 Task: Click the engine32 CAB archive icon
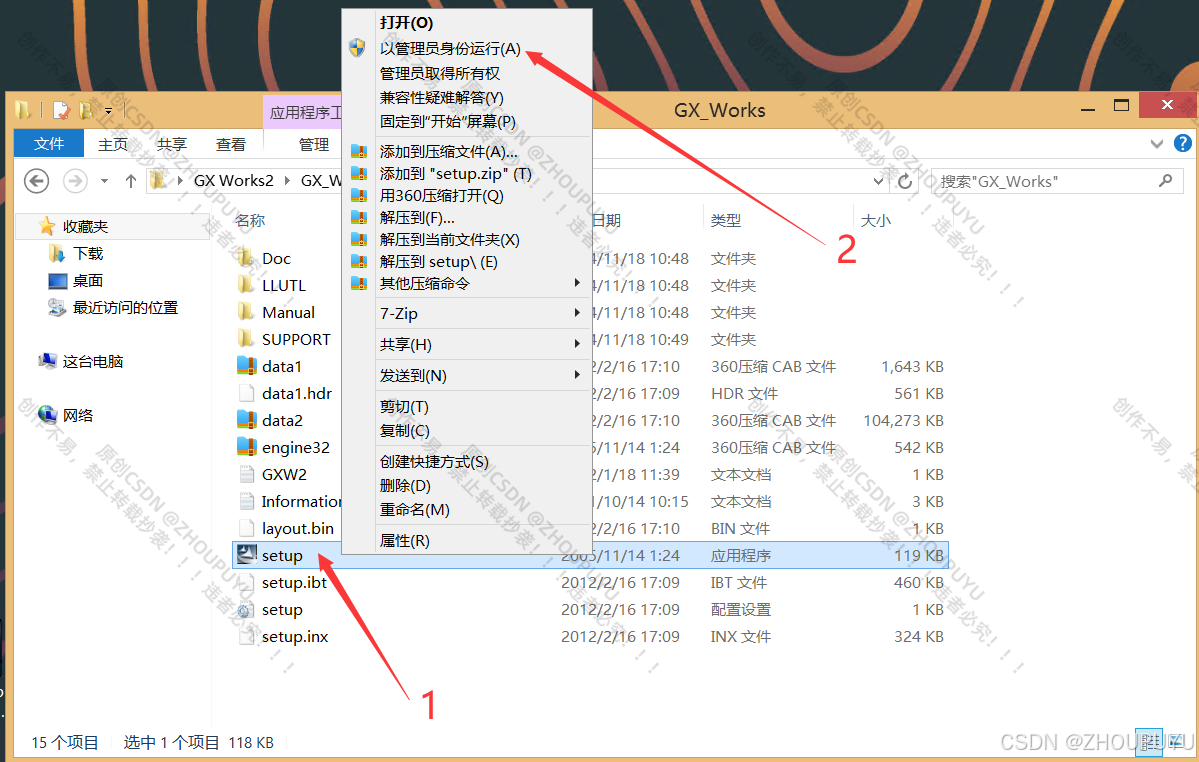[246, 447]
